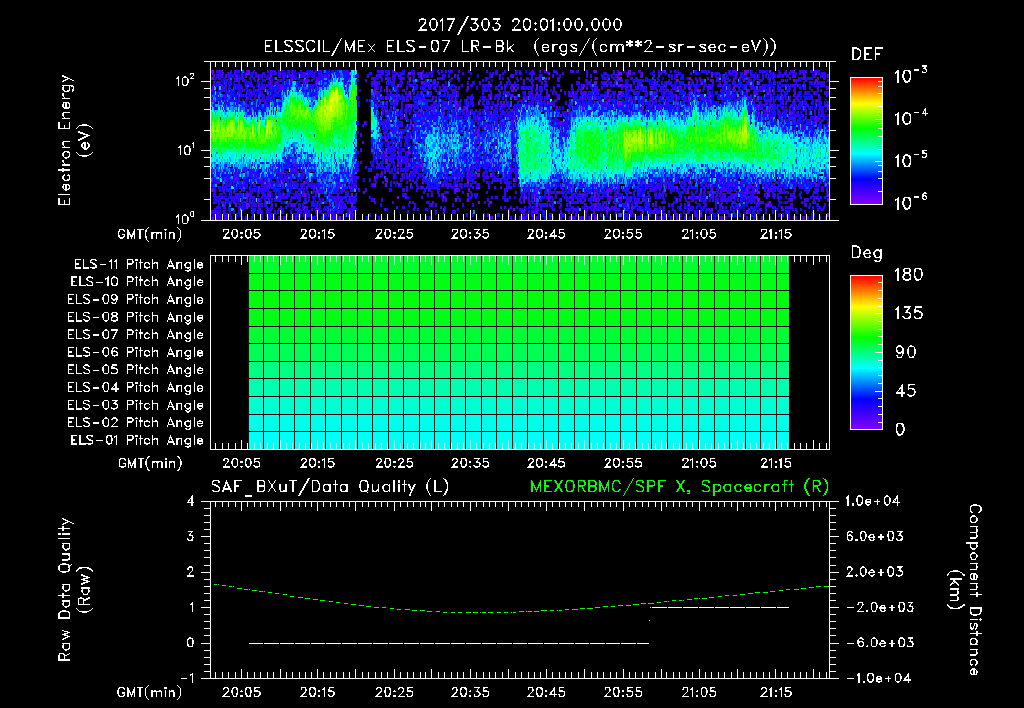The height and width of the screenshot is (708, 1024).
Task: Select the ELSSCIL/MEx ELS-07 LR-Bk title
Action: [389, 47]
